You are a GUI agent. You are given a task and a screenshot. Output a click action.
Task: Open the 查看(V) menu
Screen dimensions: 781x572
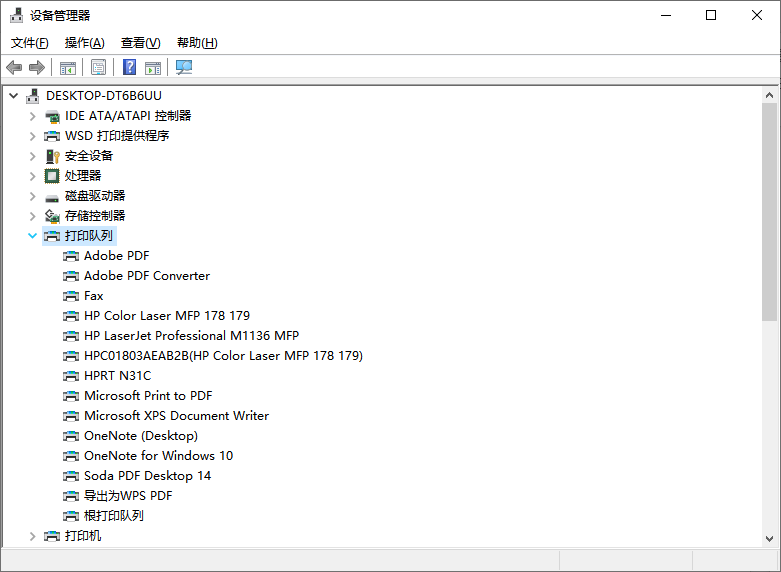140,43
